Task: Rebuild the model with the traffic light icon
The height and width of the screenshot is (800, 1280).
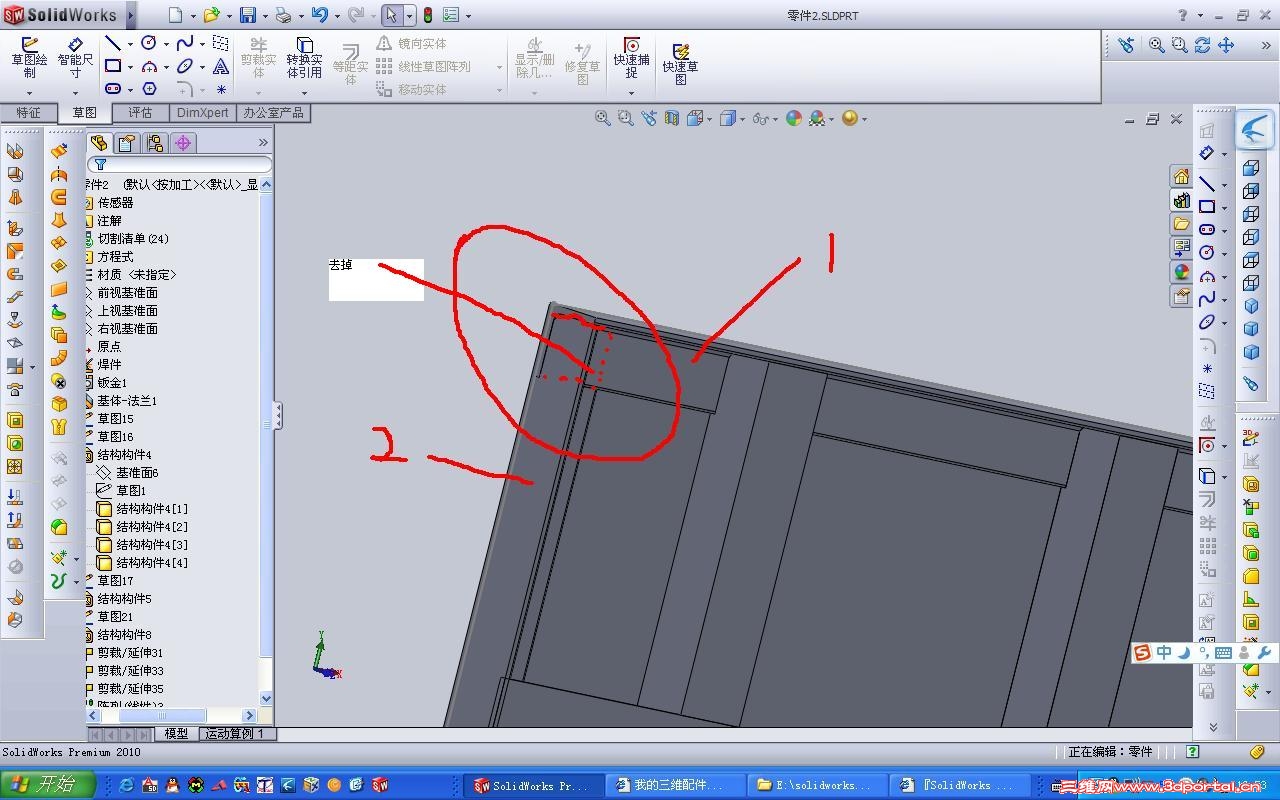Action: point(428,15)
